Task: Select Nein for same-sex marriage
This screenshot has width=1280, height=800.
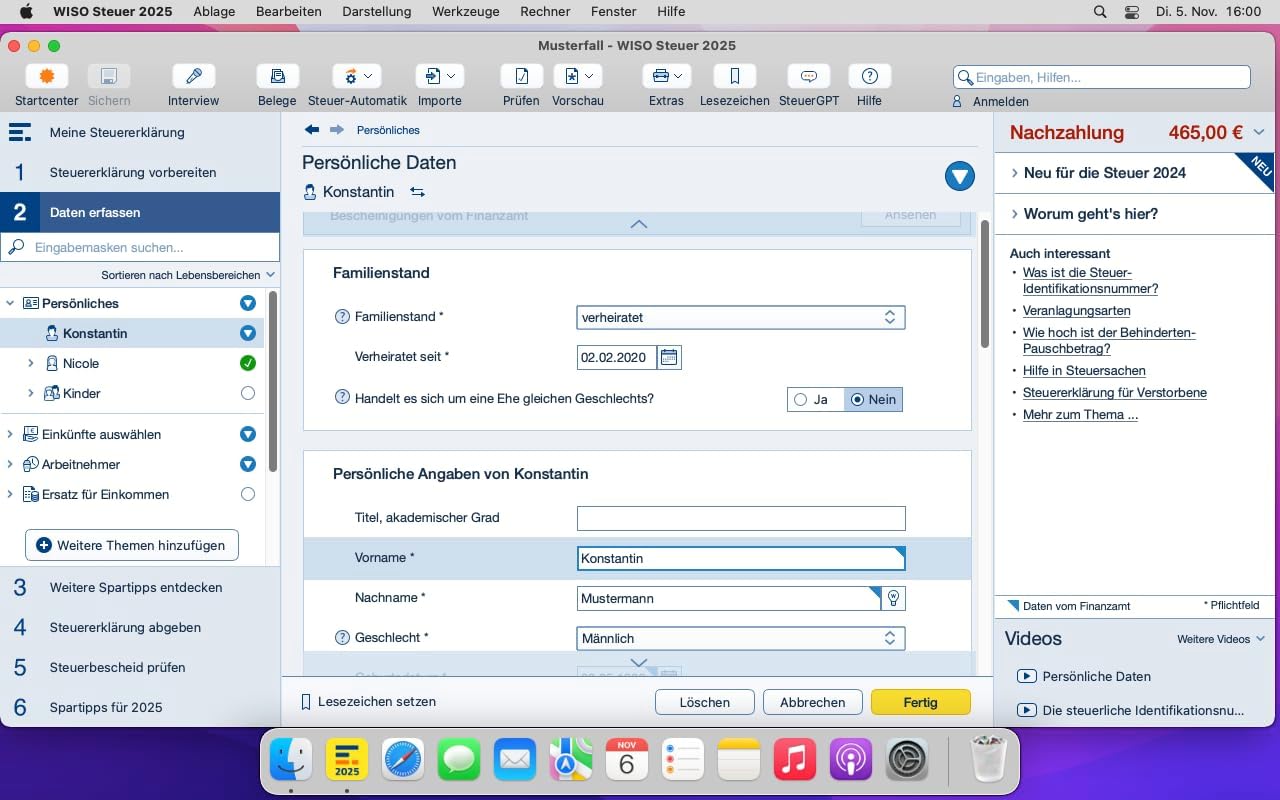Action: (874, 399)
